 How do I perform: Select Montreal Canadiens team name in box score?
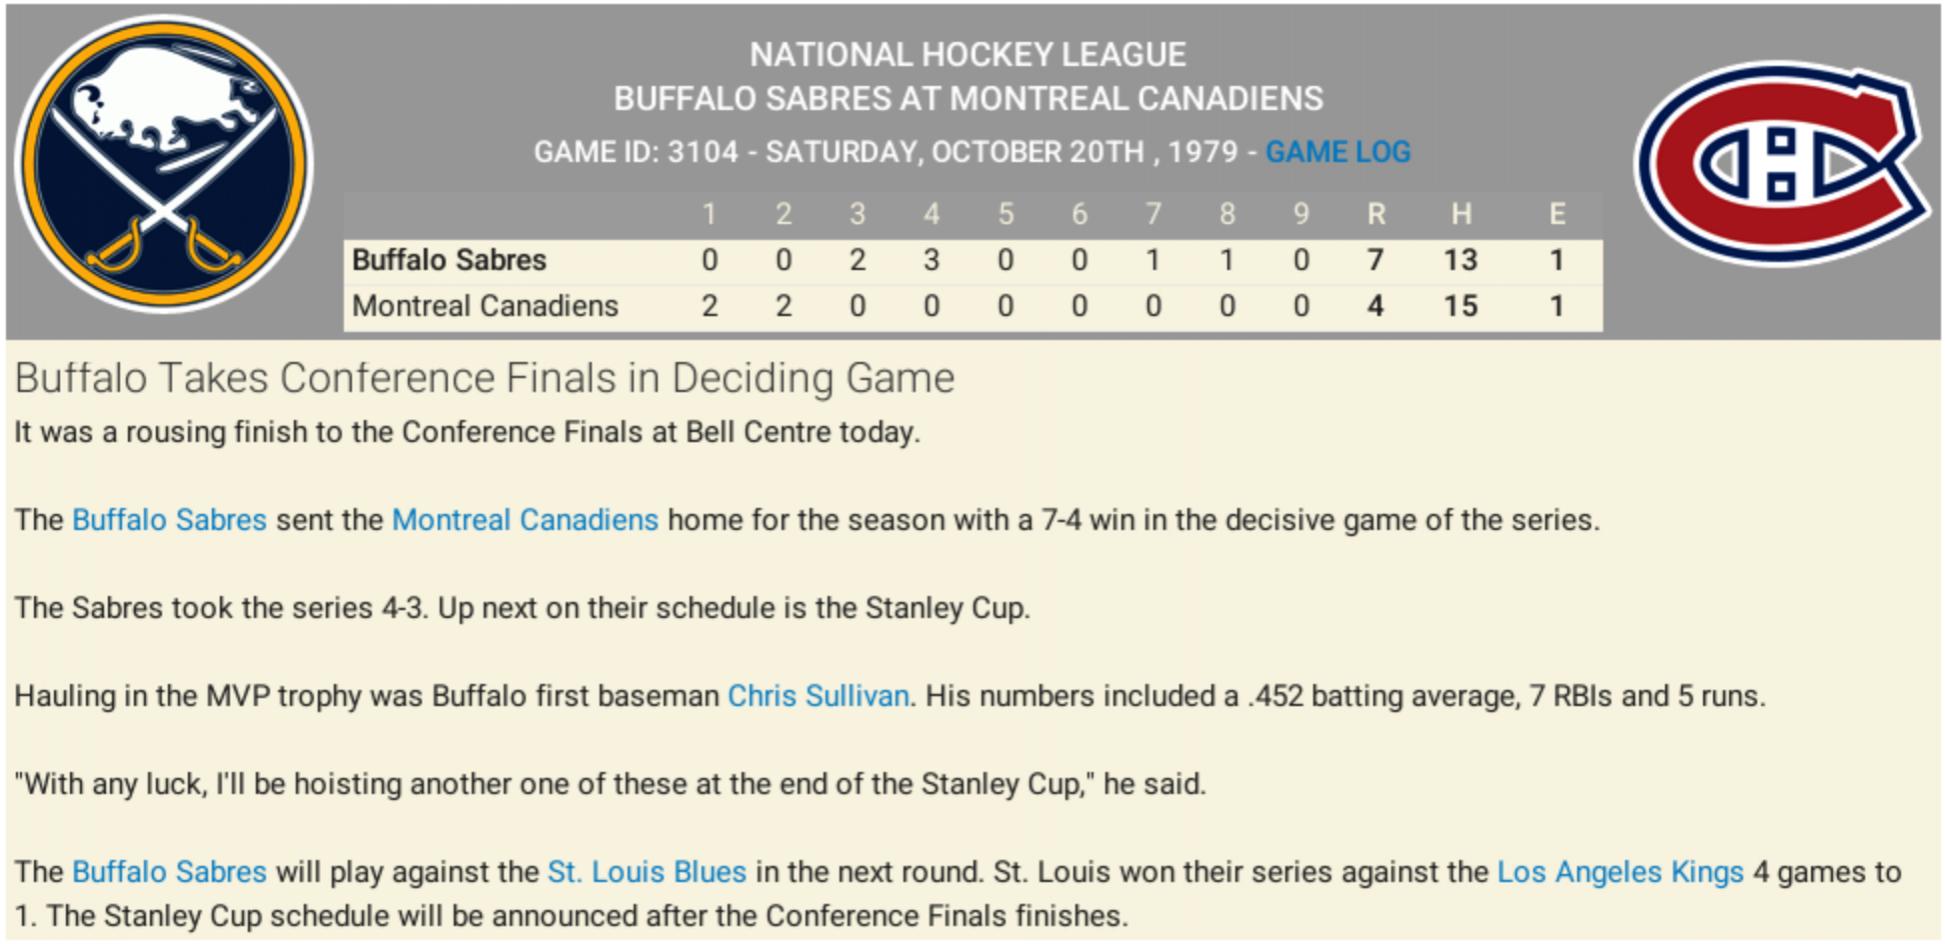click(485, 306)
